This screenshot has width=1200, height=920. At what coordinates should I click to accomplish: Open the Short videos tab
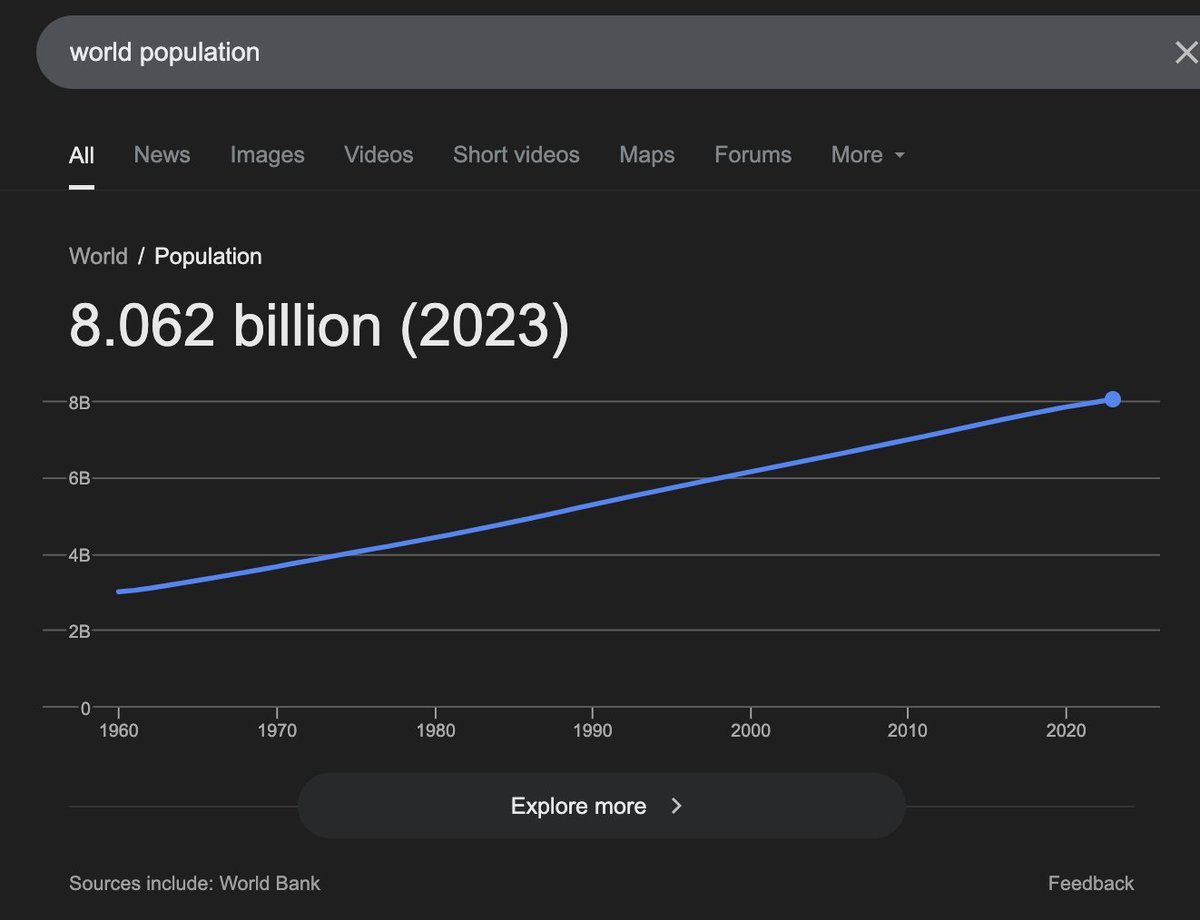coord(516,155)
